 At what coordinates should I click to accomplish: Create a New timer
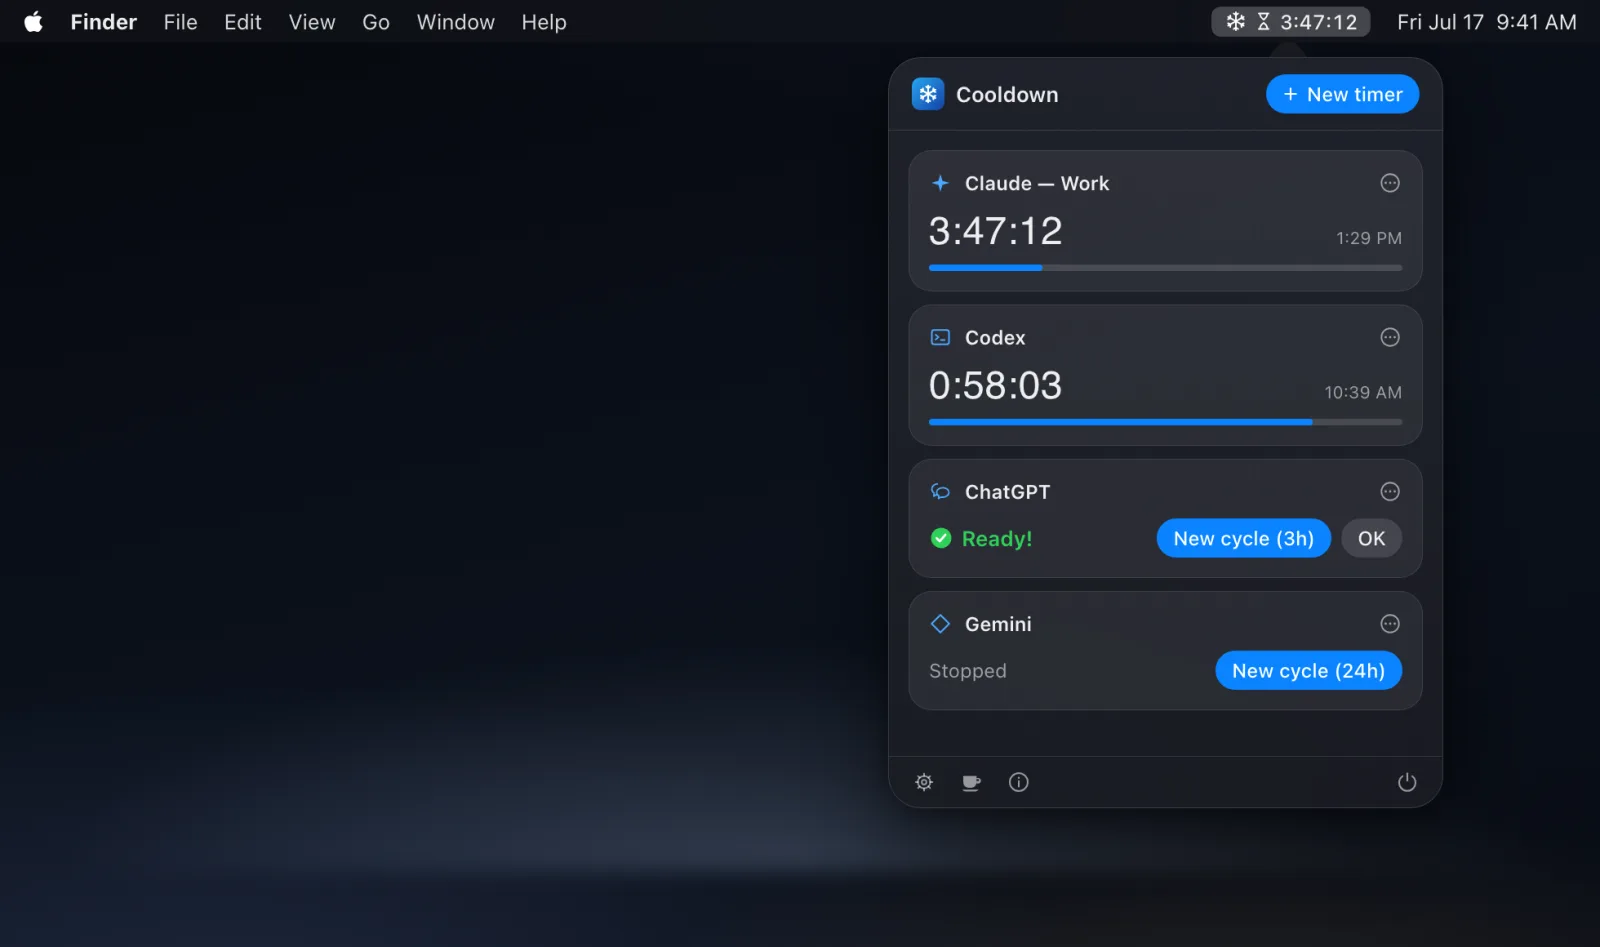(x=1342, y=94)
